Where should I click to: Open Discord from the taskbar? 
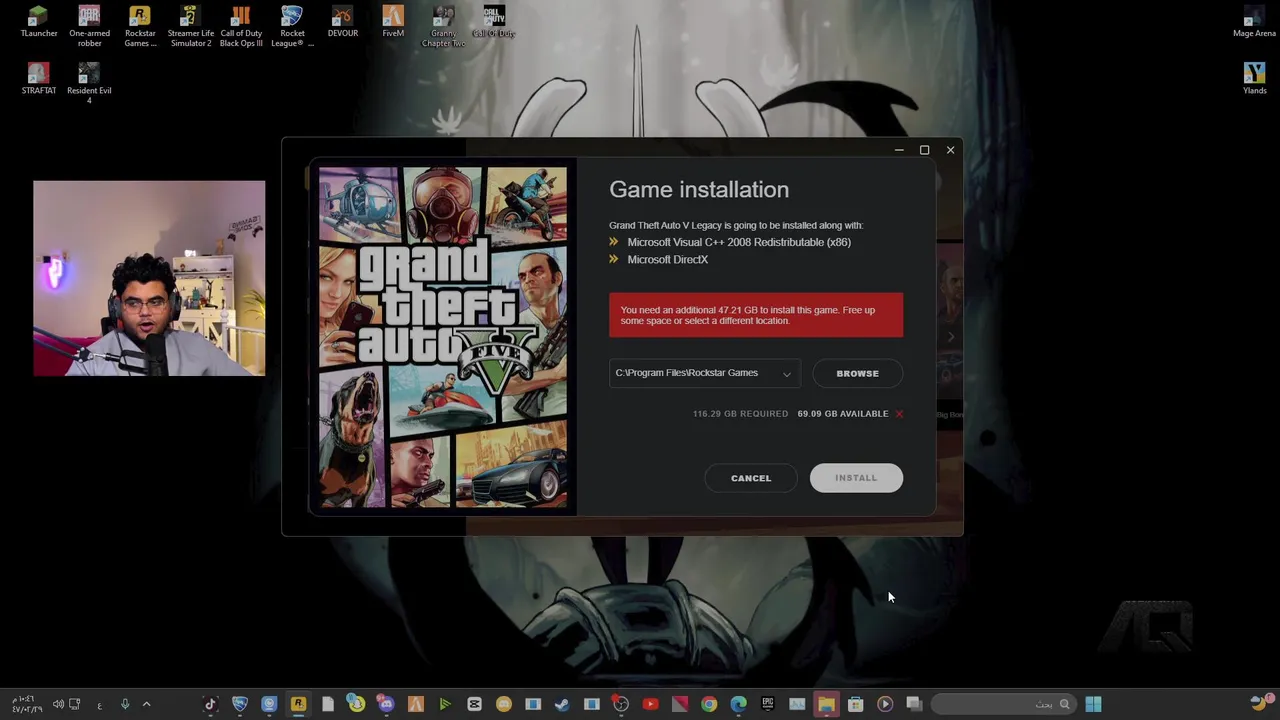[386, 704]
